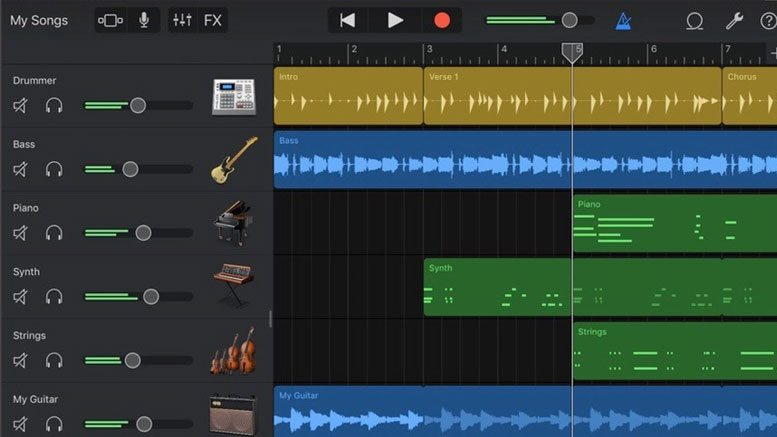Open the FX panel
Screen dimensions: 777x437
click(213, 20)
